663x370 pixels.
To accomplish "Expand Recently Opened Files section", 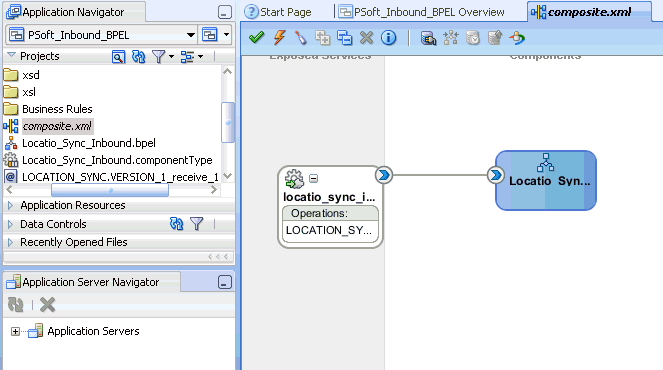I will click(11, 242).
